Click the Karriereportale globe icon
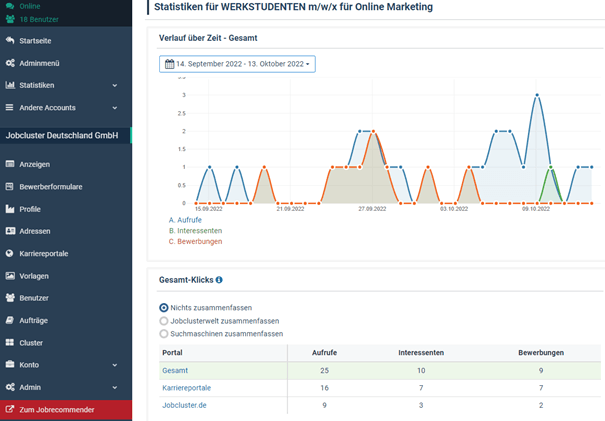The height and width of the screenshot is (421, 605). tap(10, 254)
